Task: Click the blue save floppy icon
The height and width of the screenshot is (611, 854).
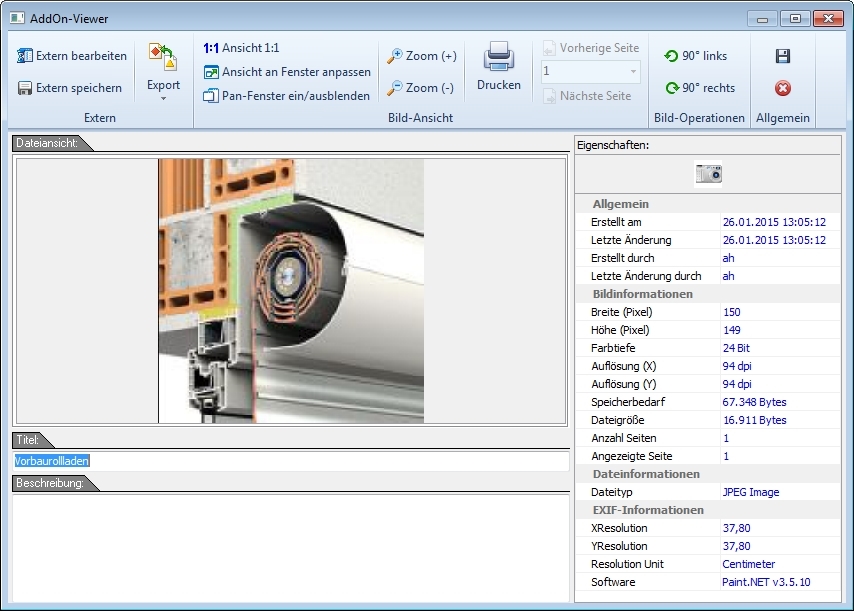Action: point(783,56)
